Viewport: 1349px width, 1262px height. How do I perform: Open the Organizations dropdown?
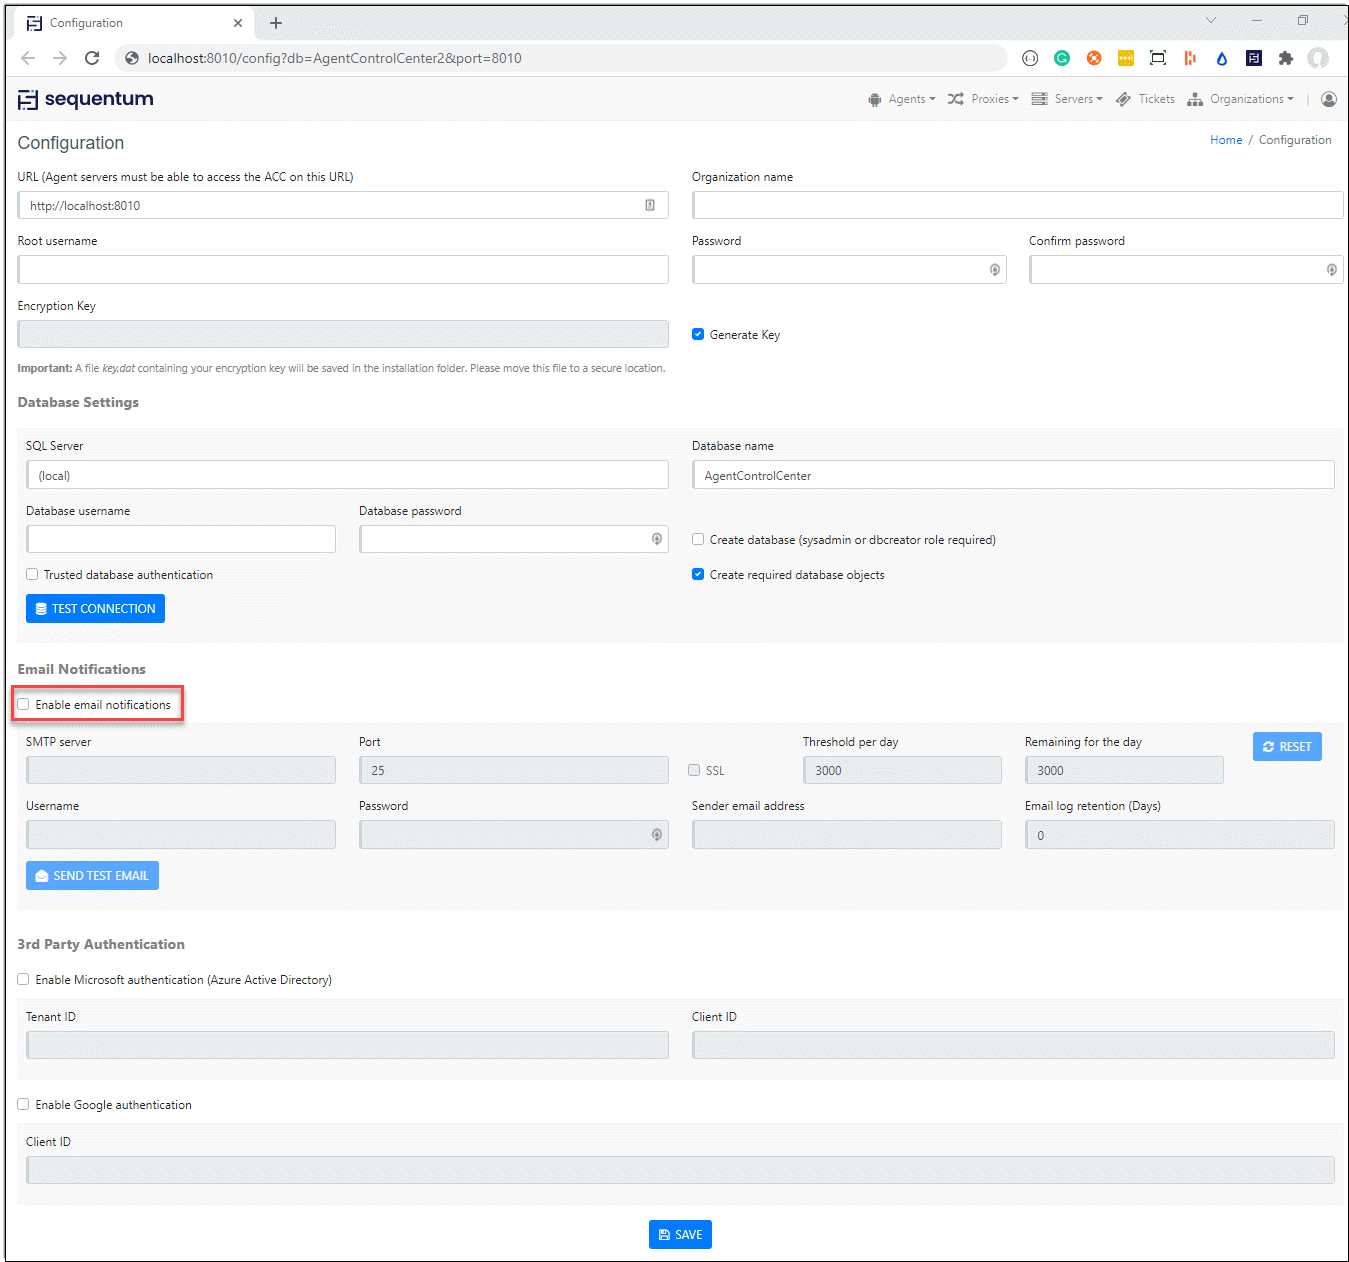pos(1247,99)
